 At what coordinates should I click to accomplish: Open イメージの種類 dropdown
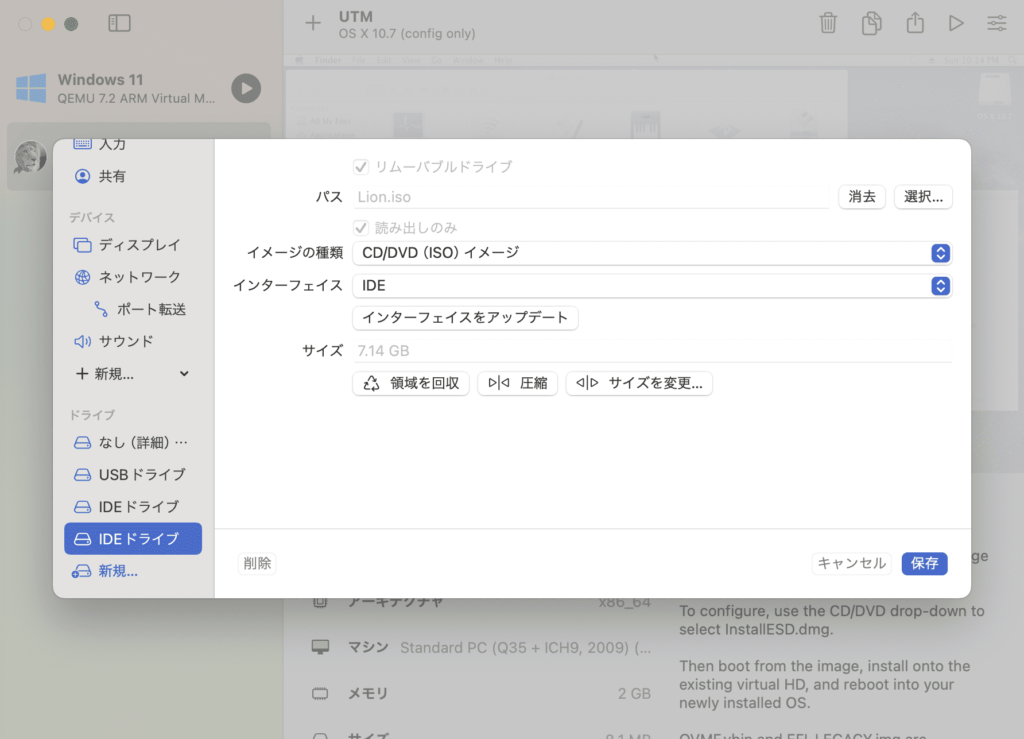tap(652, 253)
